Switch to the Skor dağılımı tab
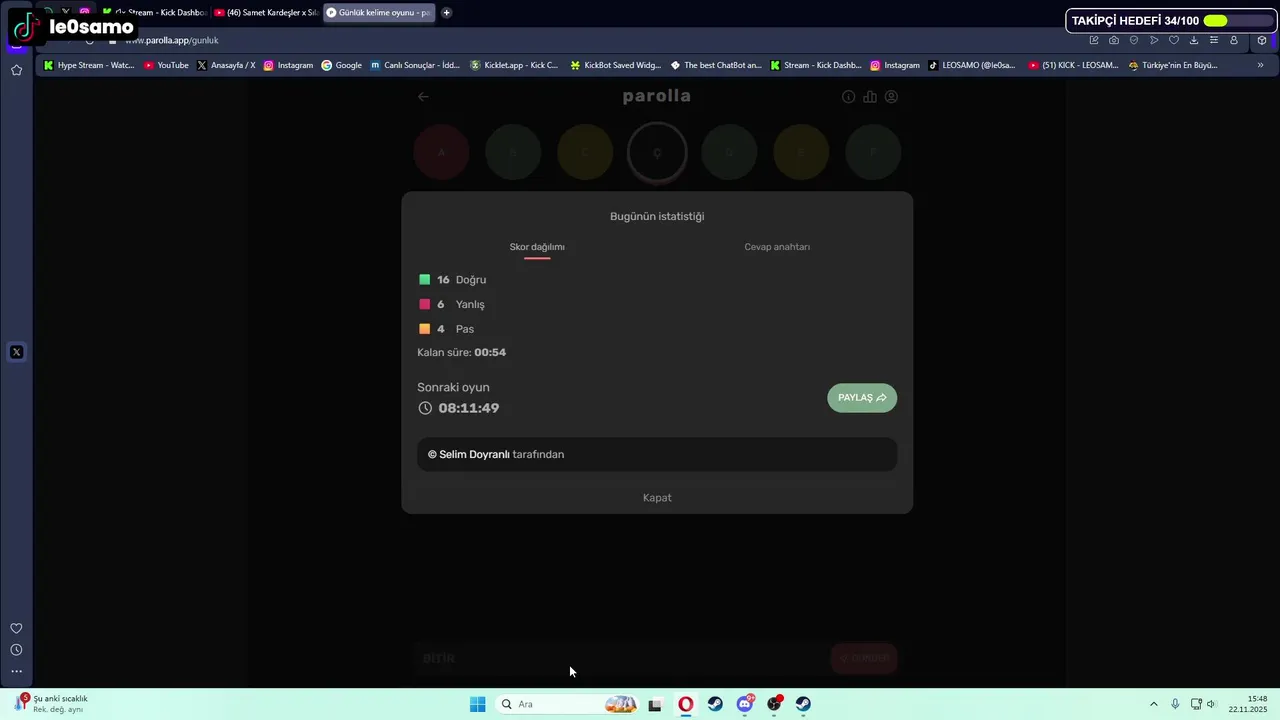Image resolution: width=1280 pixels, height=720 pixels. click(x=537, y=247)
